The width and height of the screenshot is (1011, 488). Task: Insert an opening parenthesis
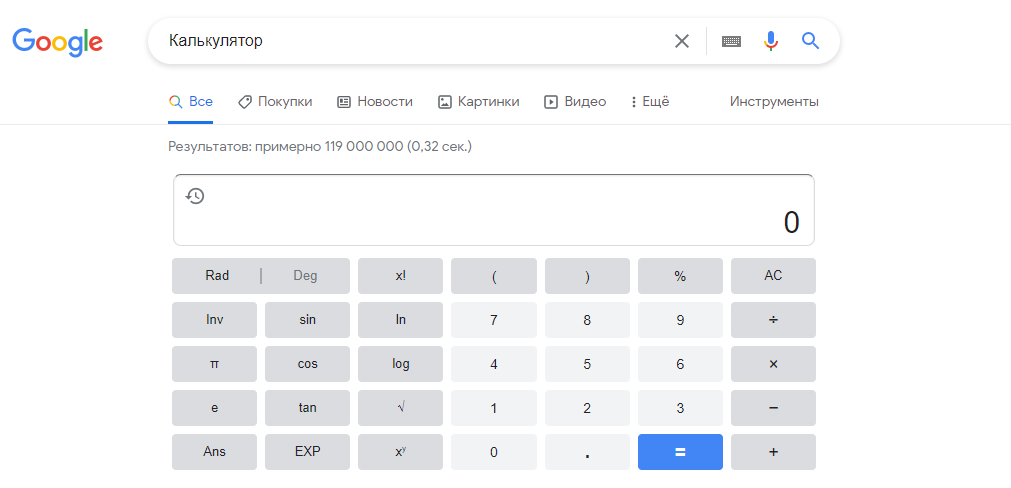[494, 276]
